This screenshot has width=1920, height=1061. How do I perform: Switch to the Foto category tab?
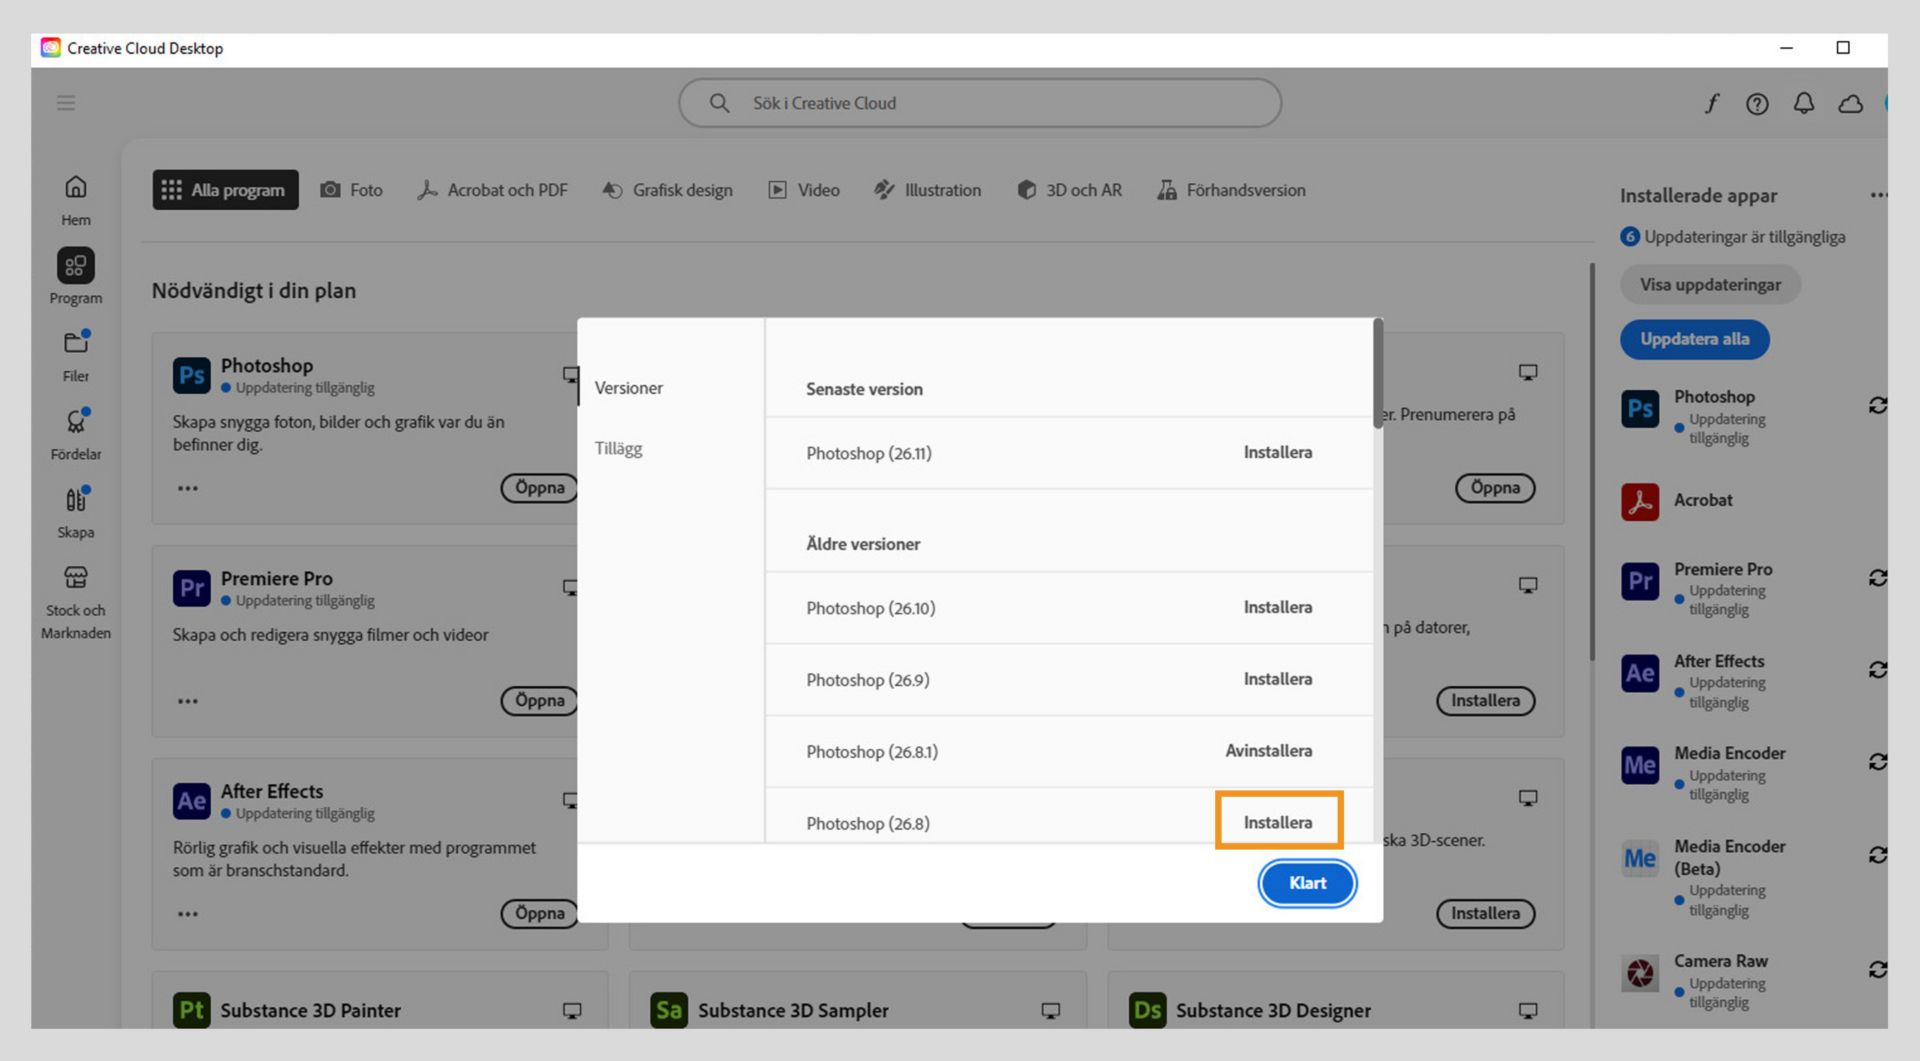(351, 190)
